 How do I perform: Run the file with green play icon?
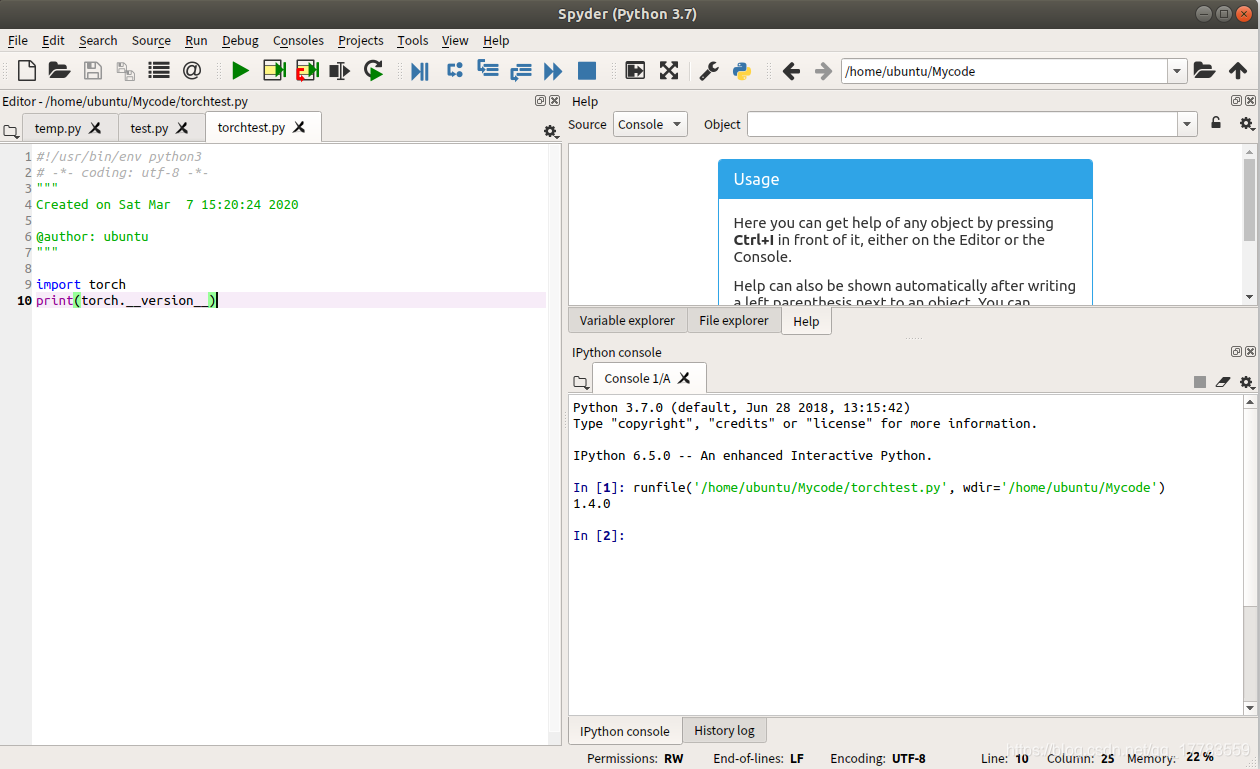240,71
